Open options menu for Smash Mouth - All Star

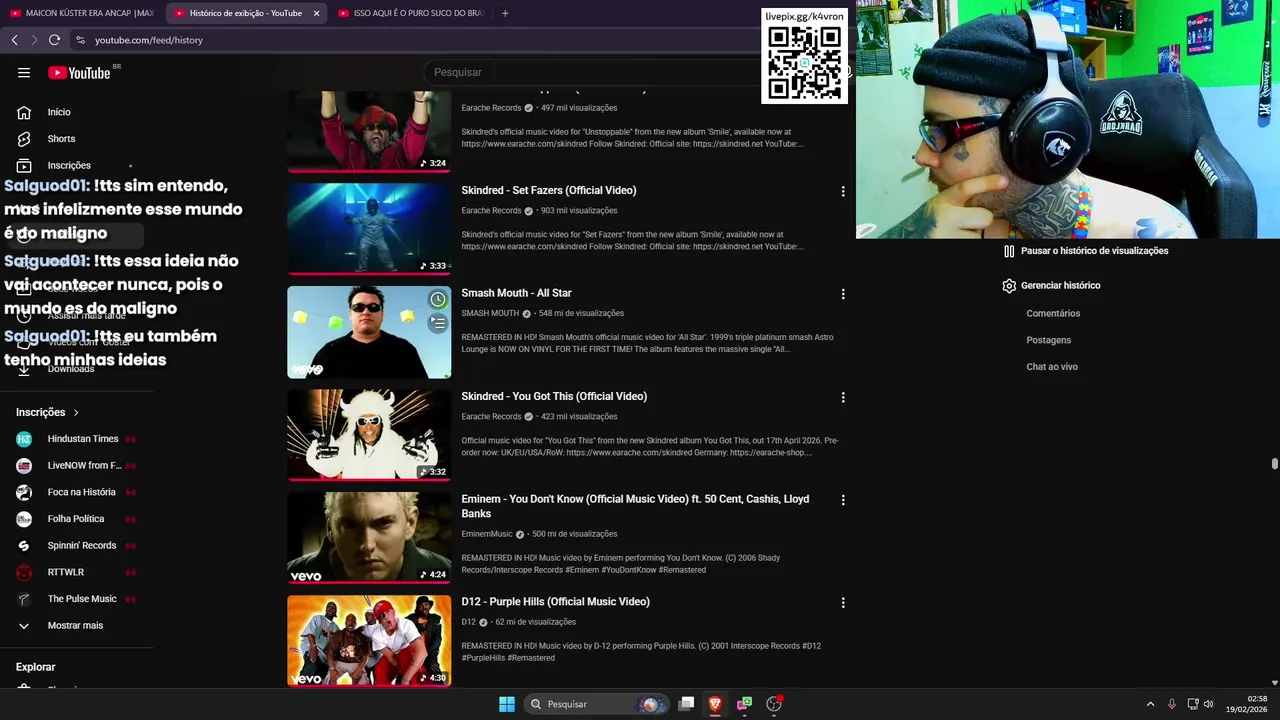coord(843,294)
